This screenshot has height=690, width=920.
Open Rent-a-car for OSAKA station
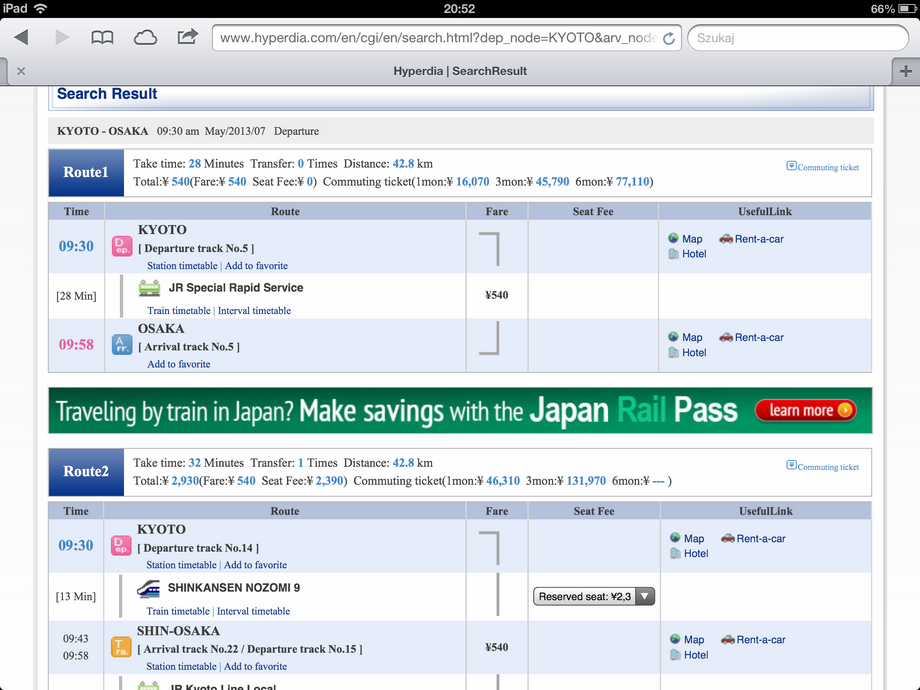click(752, 337)
